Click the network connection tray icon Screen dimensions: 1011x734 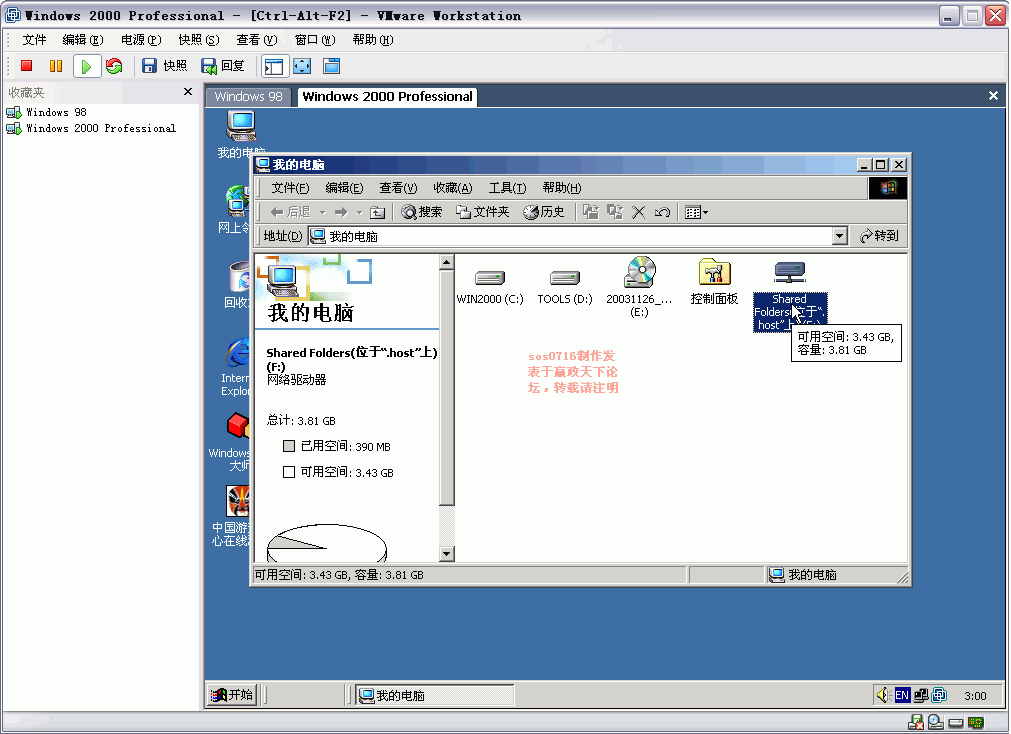click(921, 695)
